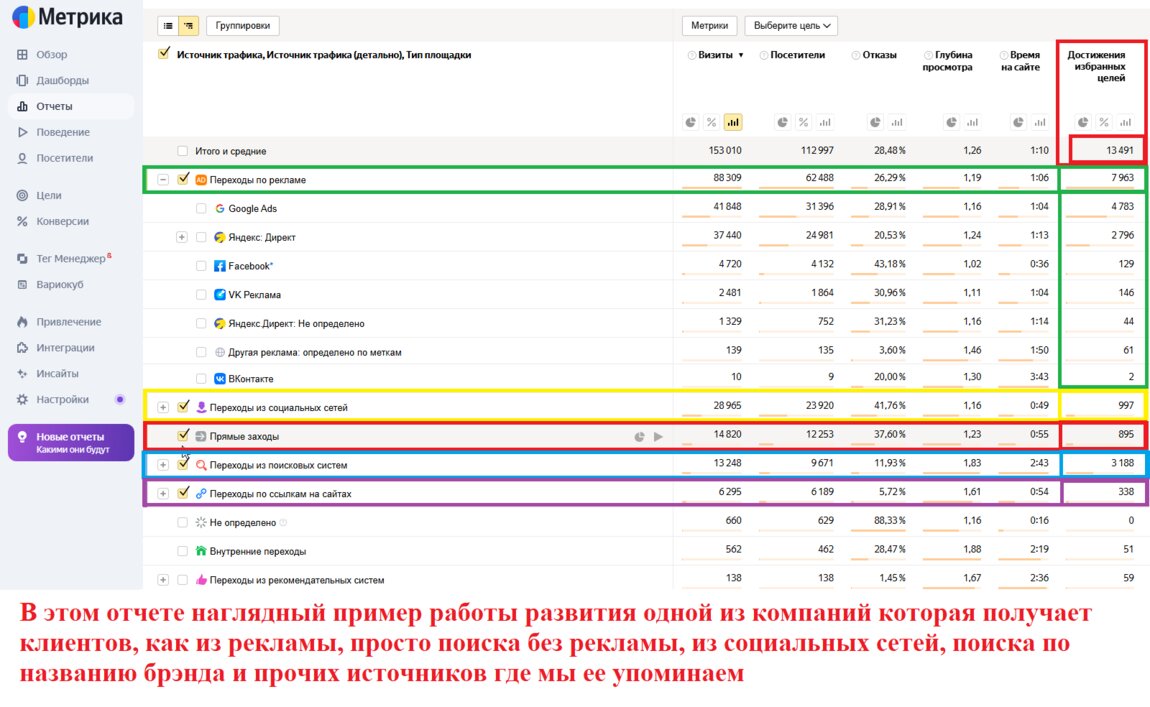The height and width of the screenshot is (707, 1150).
Task: Uncheck the Переходы по рекламе checkbox
Action: [x=183, y=180]
